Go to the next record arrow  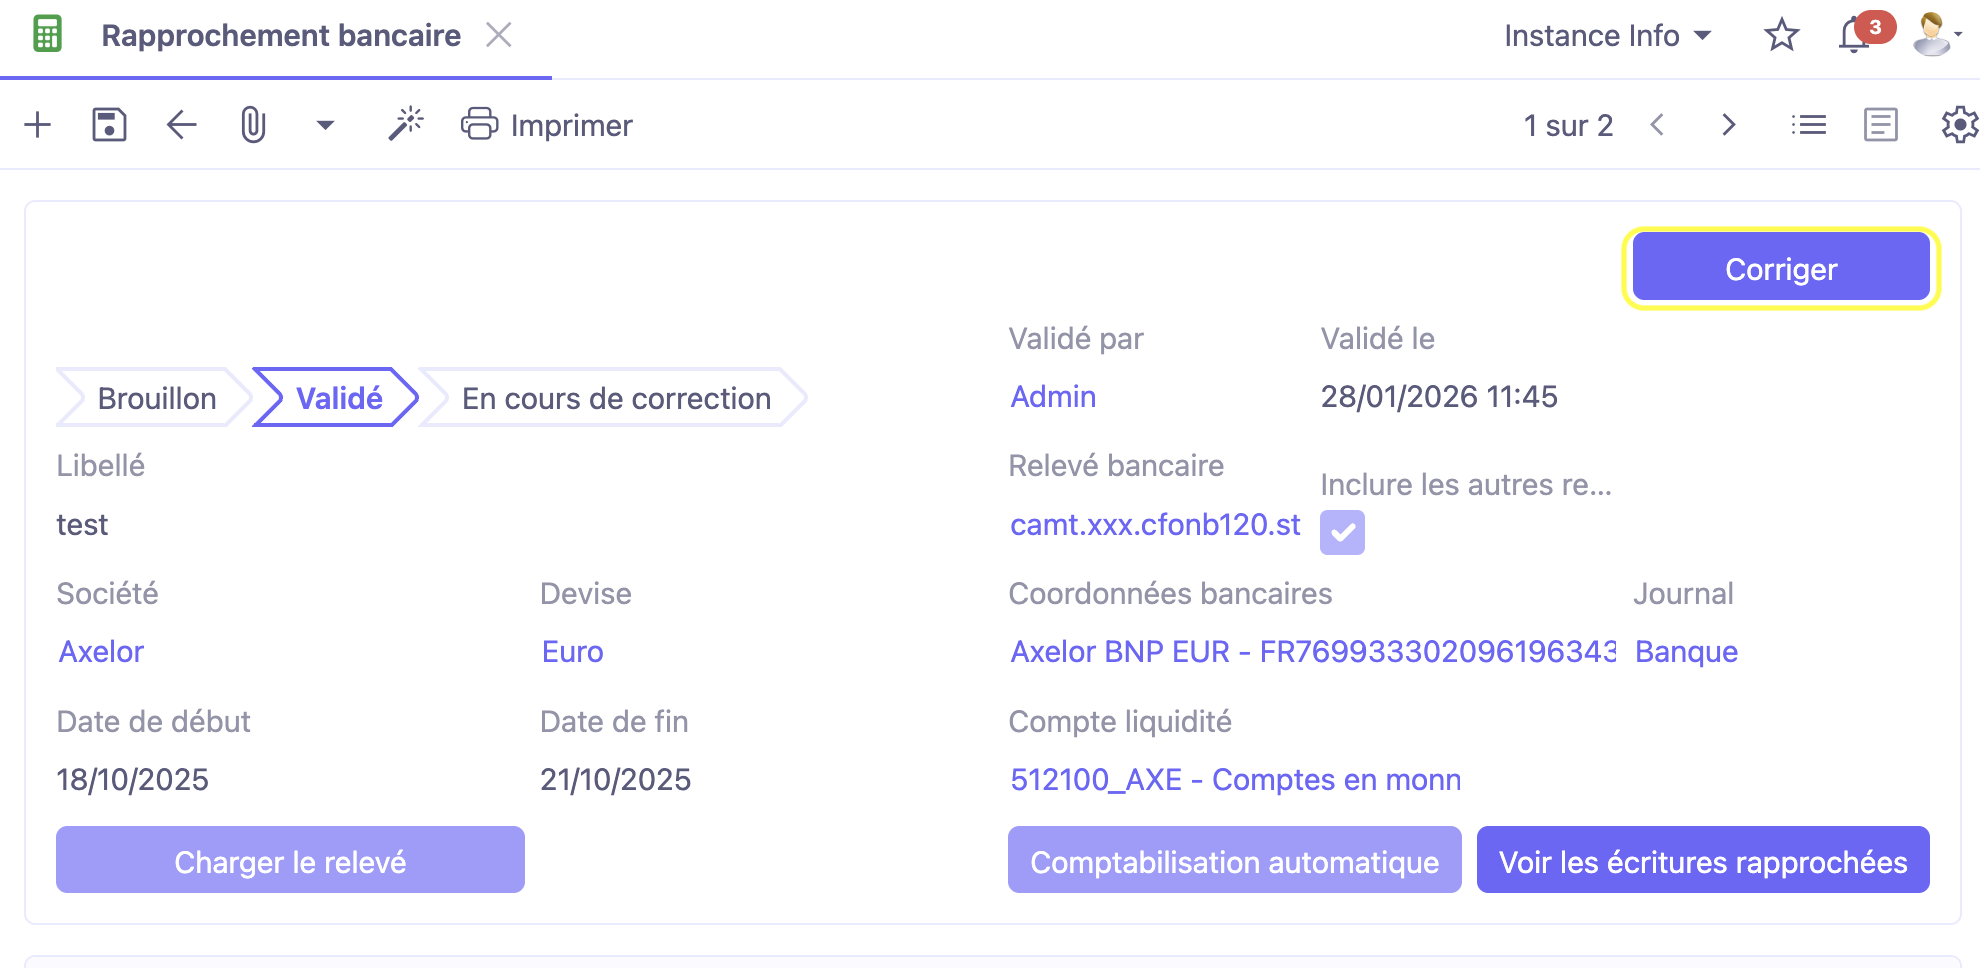click(1728, 124)
